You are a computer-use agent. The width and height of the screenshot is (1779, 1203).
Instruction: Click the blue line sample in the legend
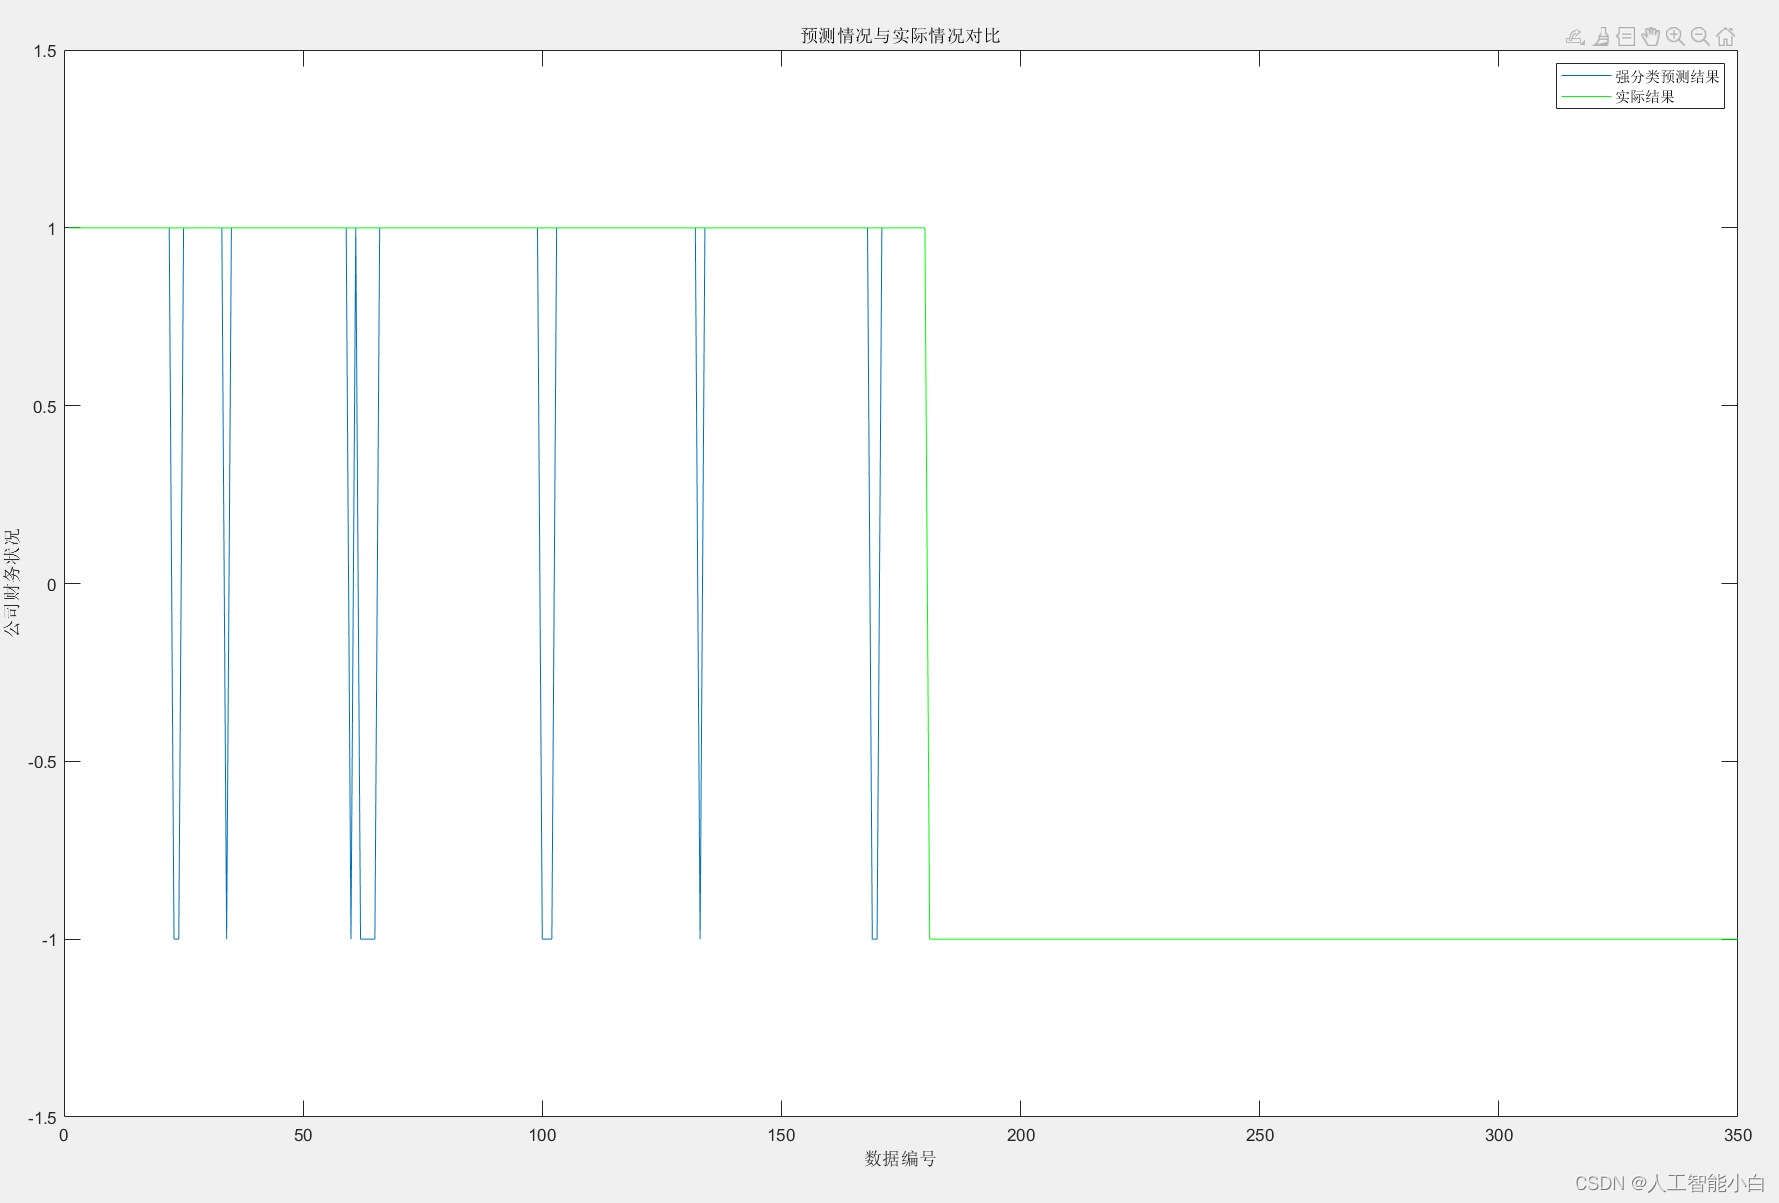coord(1586,77)
